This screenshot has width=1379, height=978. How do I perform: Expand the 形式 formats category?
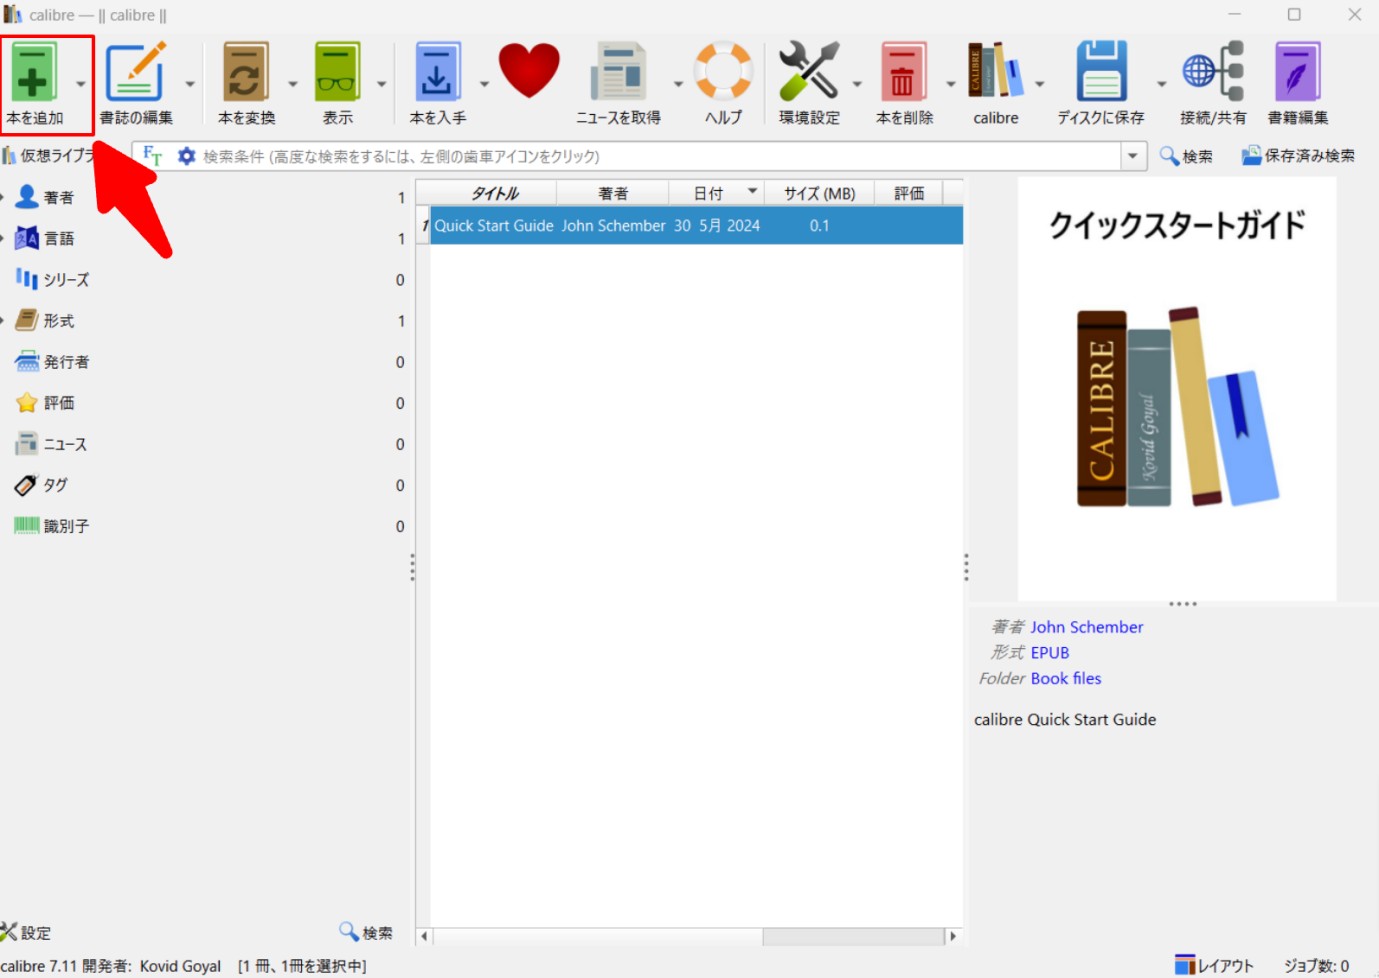click(x=3, y=320)
